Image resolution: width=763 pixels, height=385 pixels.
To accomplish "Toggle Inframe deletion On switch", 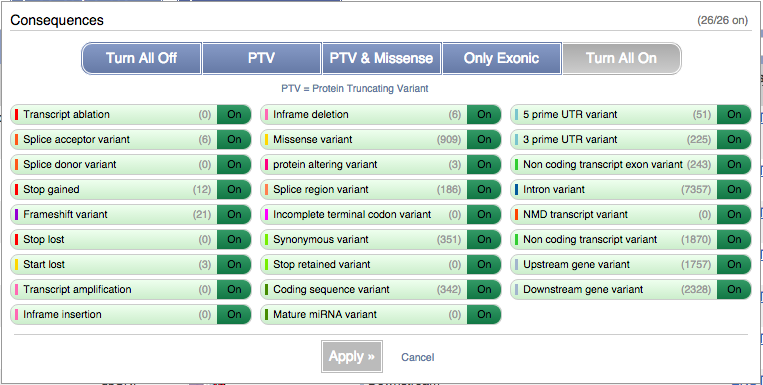I will point(484,115).
